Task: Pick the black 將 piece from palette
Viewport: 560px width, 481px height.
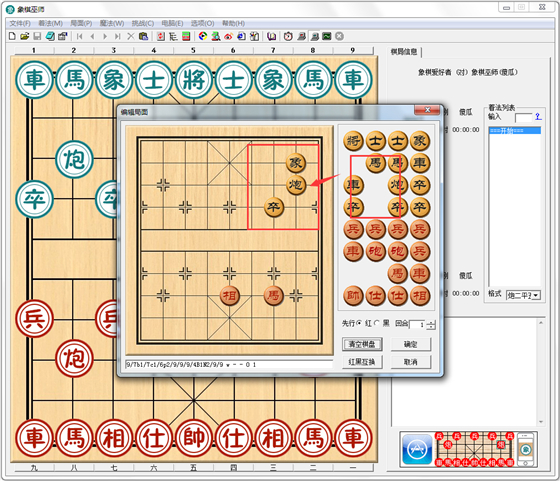Action: (x=353, y=141)
